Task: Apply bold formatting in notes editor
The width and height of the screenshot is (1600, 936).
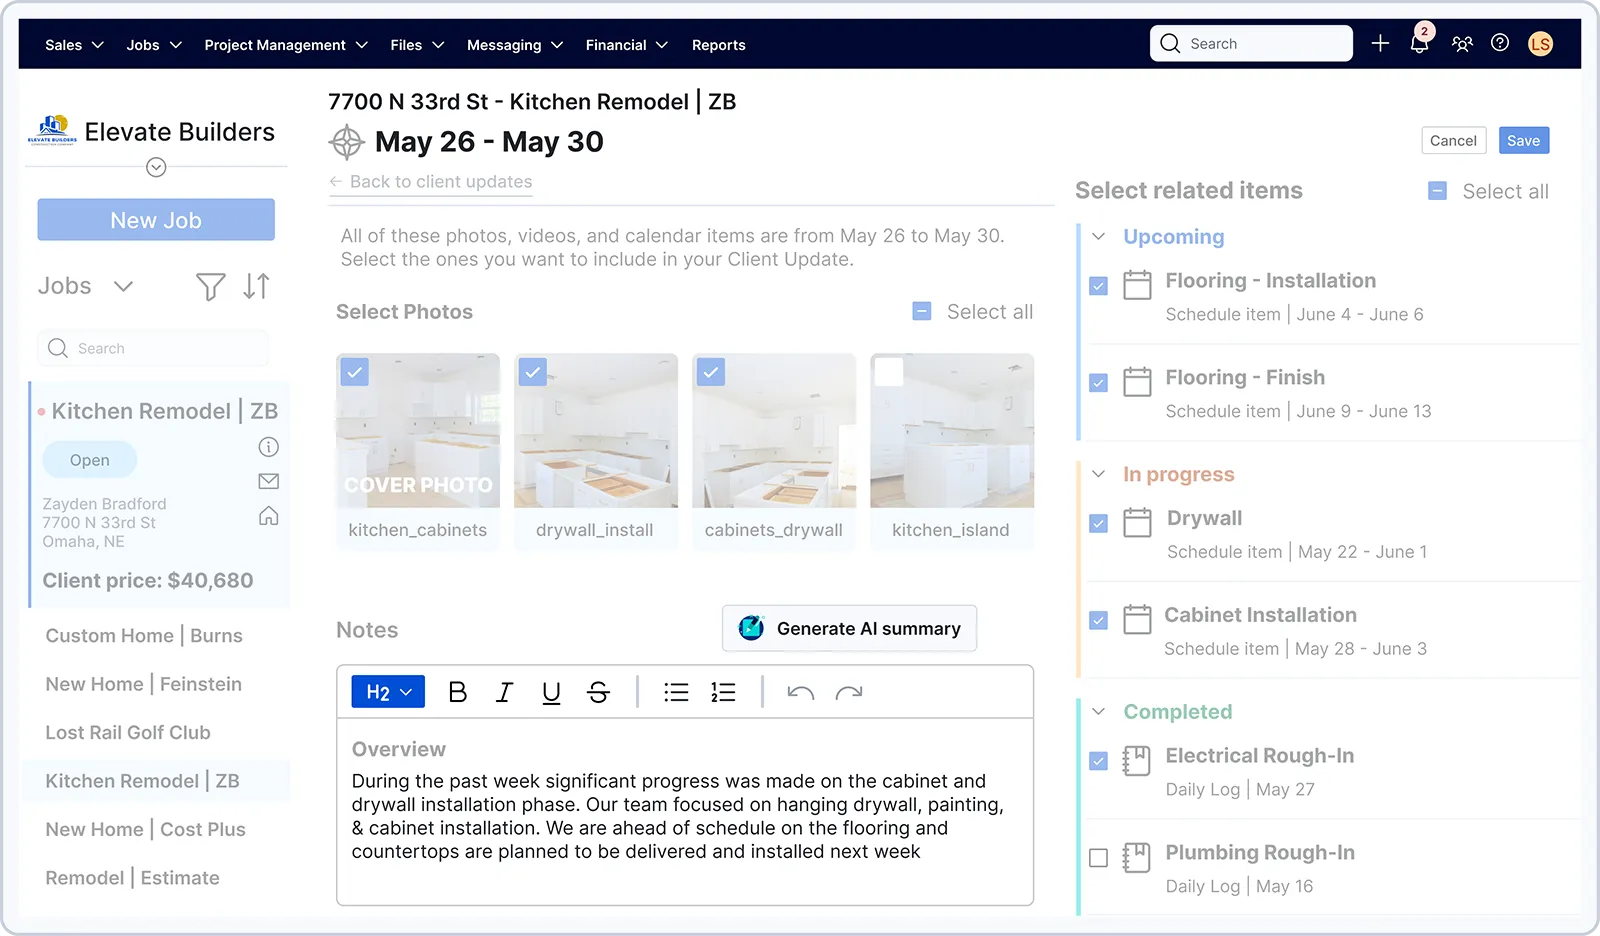Action: [458, 692]
